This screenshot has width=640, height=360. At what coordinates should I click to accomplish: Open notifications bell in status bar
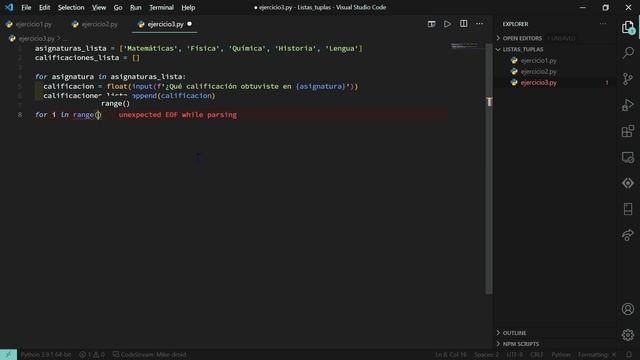coord(629,354)
